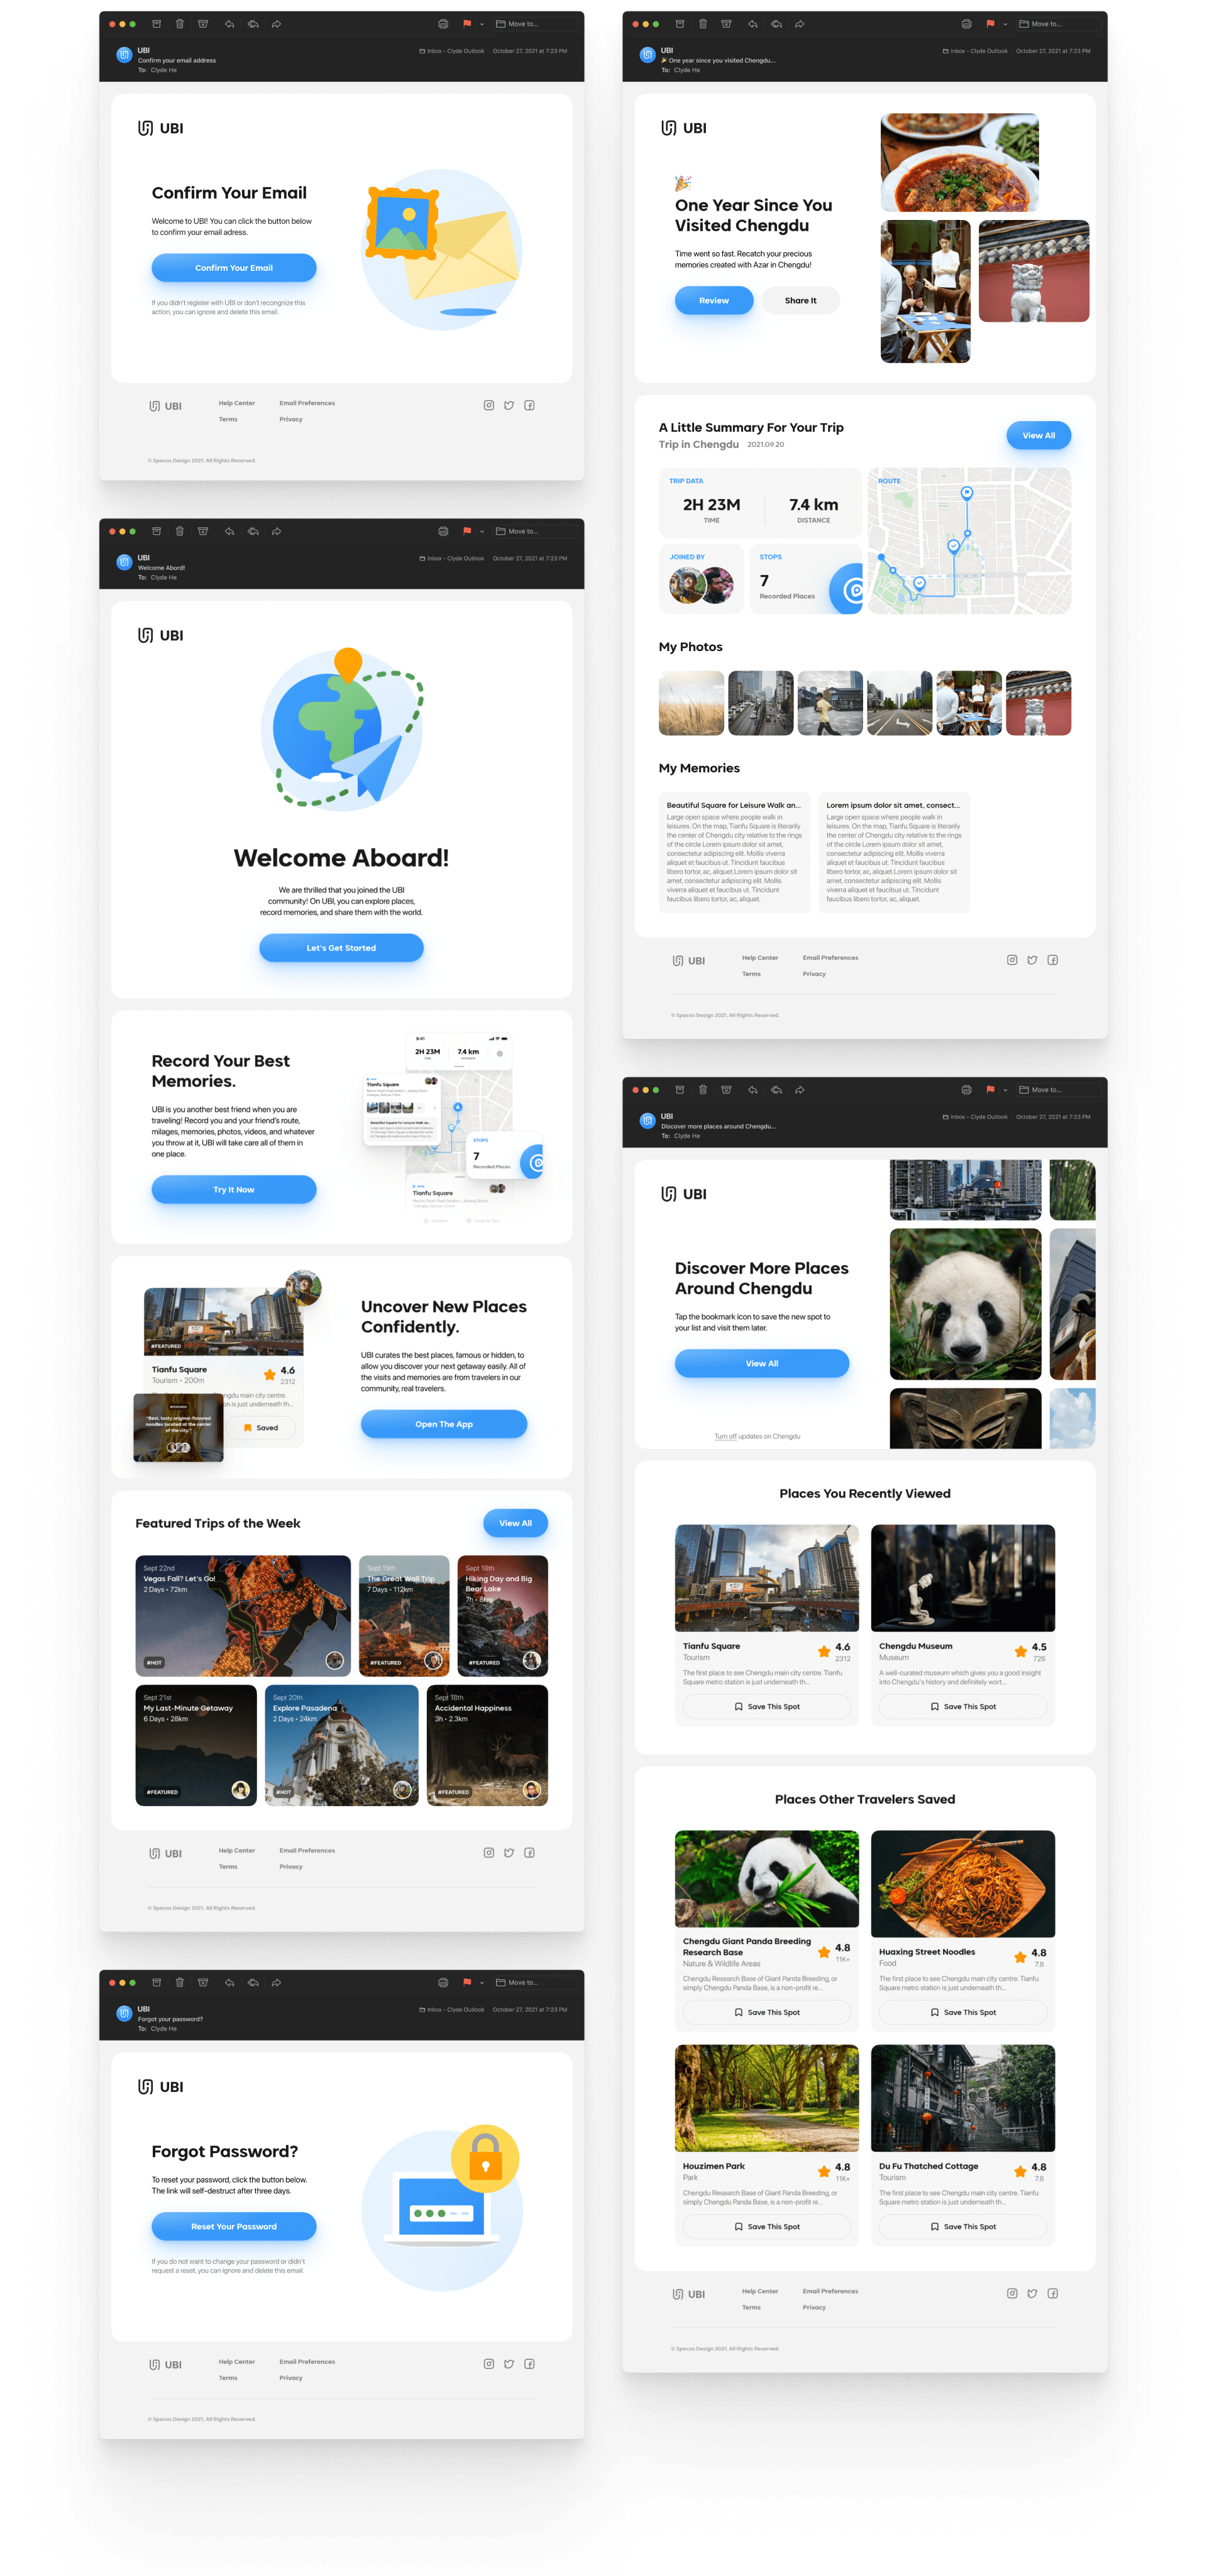The width and height of the screenshot is (1207, 2576).
Task: Open Help Center link in Welcome Aboard footer
Action: pos(237,1850)
